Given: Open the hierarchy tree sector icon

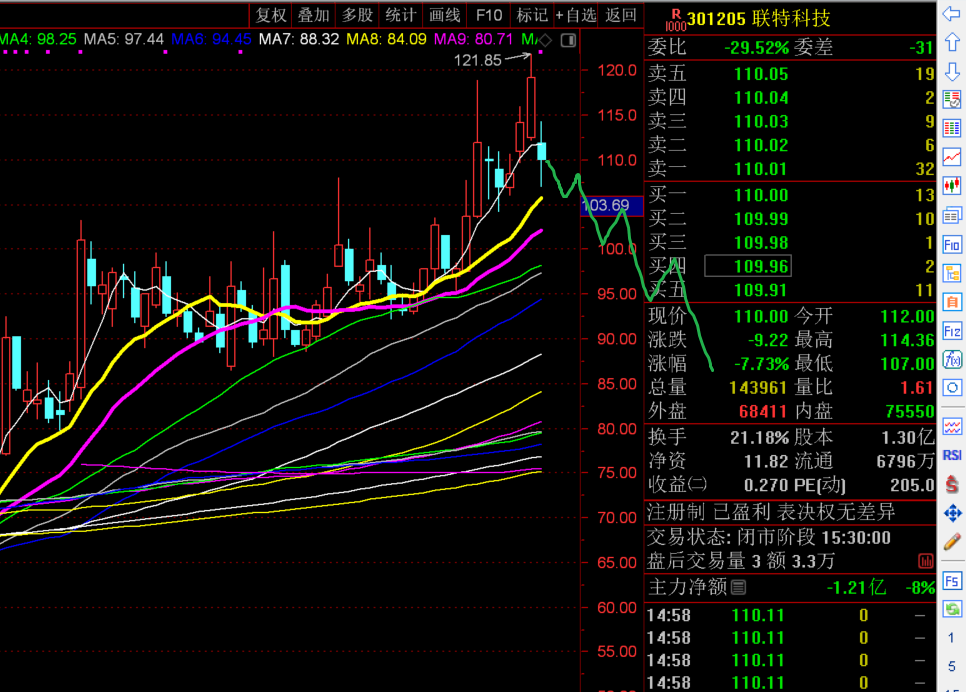Looking at the screenshot, I should [x=952, y=273].
